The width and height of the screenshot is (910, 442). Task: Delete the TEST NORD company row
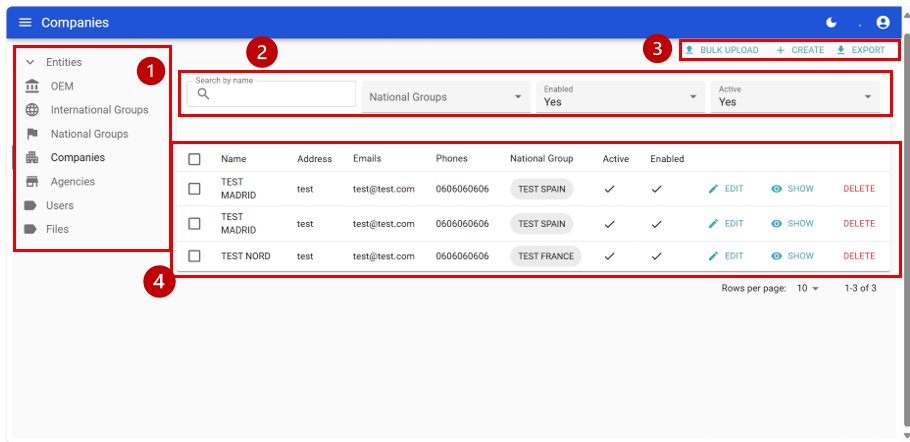[858, 256]
